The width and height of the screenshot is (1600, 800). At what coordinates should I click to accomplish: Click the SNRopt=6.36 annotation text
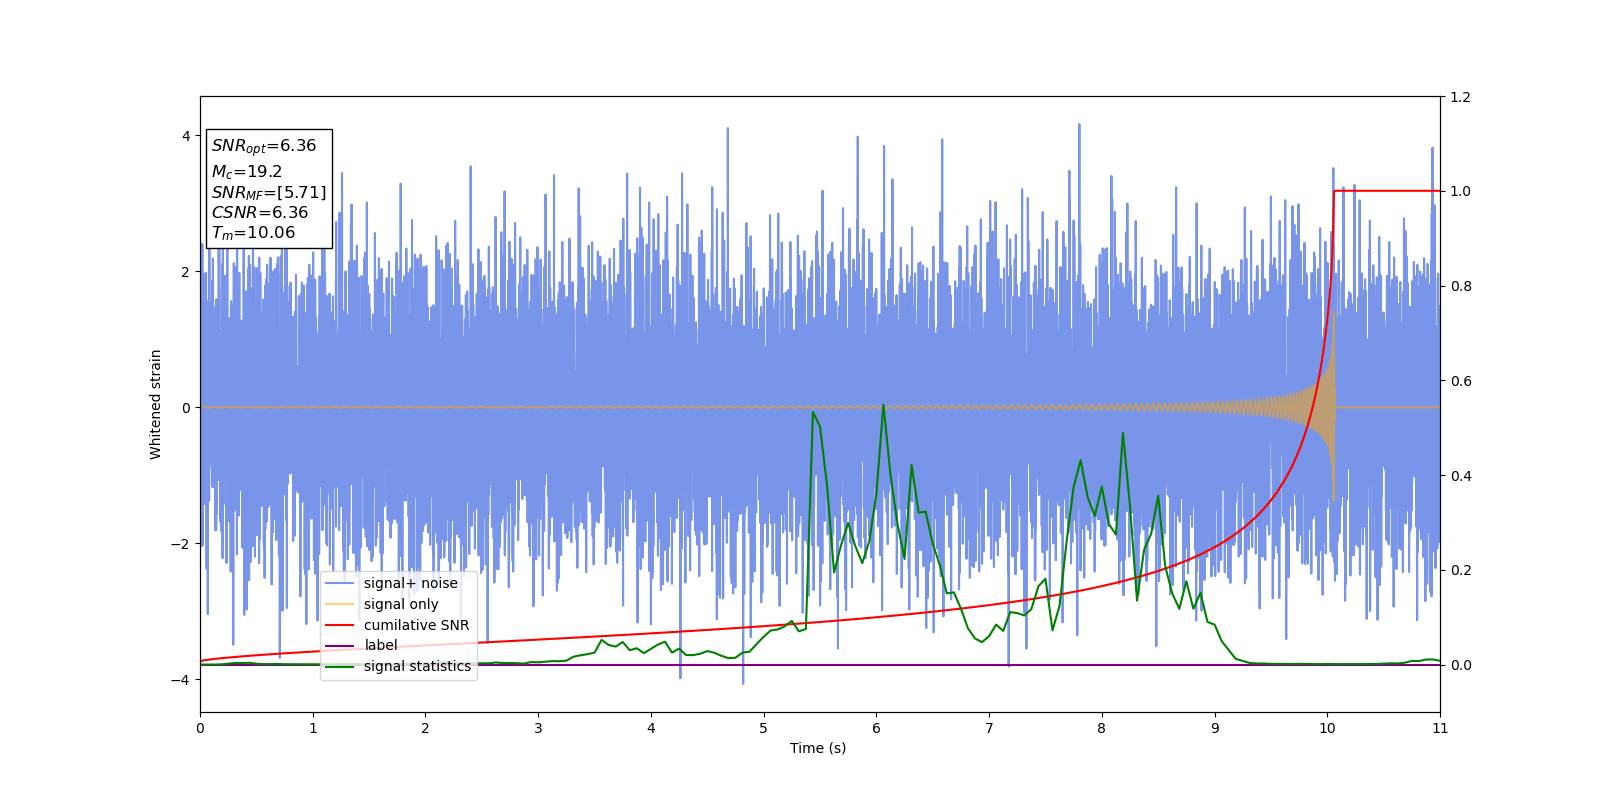[x=264, y=146]
